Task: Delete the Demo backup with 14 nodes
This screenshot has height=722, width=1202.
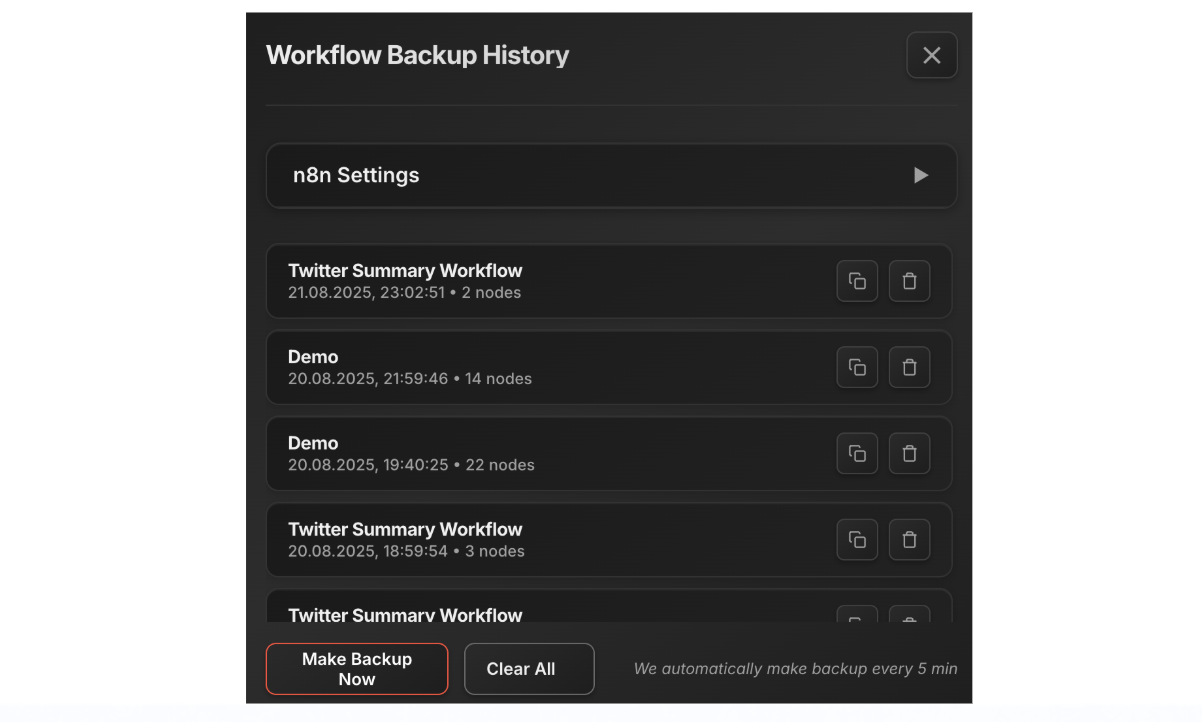Action: coord(909,367)
